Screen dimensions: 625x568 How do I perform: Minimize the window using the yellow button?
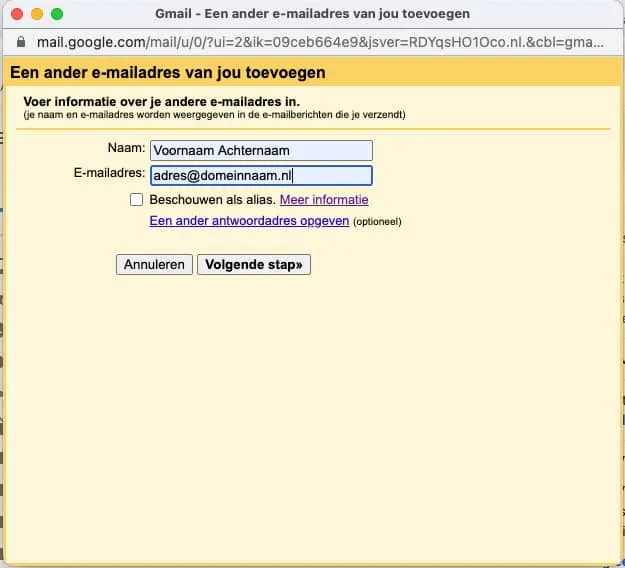[x=37, y=15]
